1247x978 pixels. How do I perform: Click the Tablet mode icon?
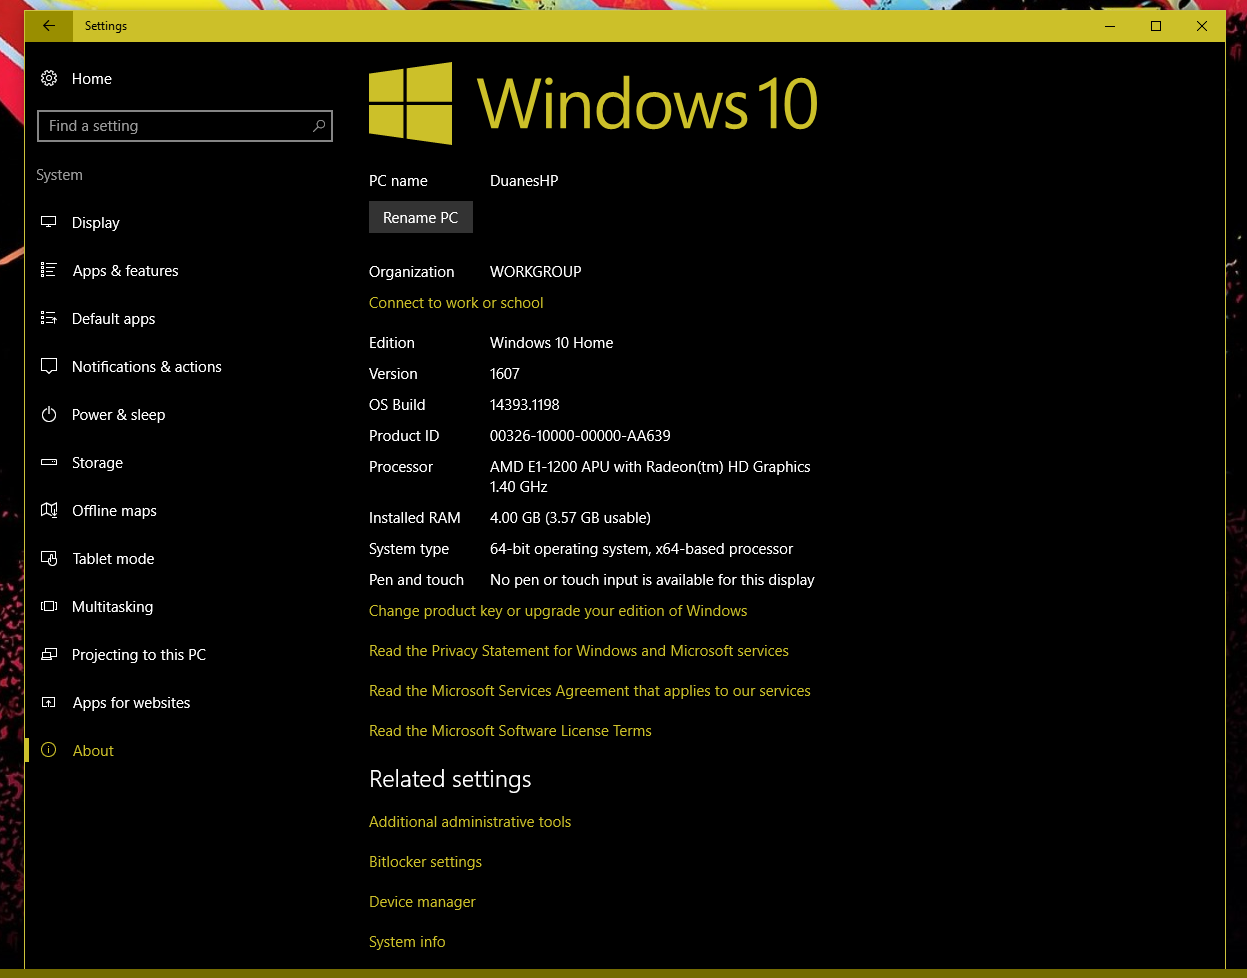pos(48,558)
